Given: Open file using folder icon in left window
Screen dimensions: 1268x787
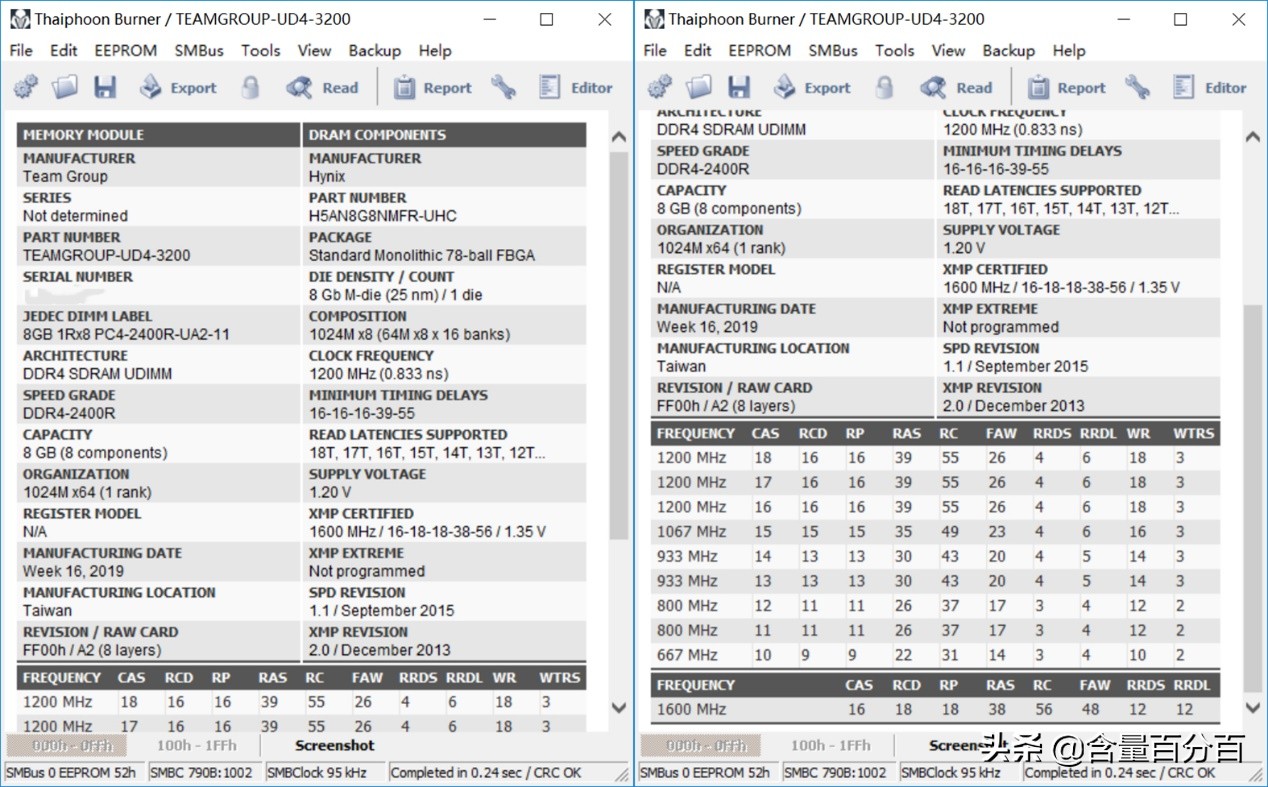Looking at the screenshot, I should click(x=65, y=88).
